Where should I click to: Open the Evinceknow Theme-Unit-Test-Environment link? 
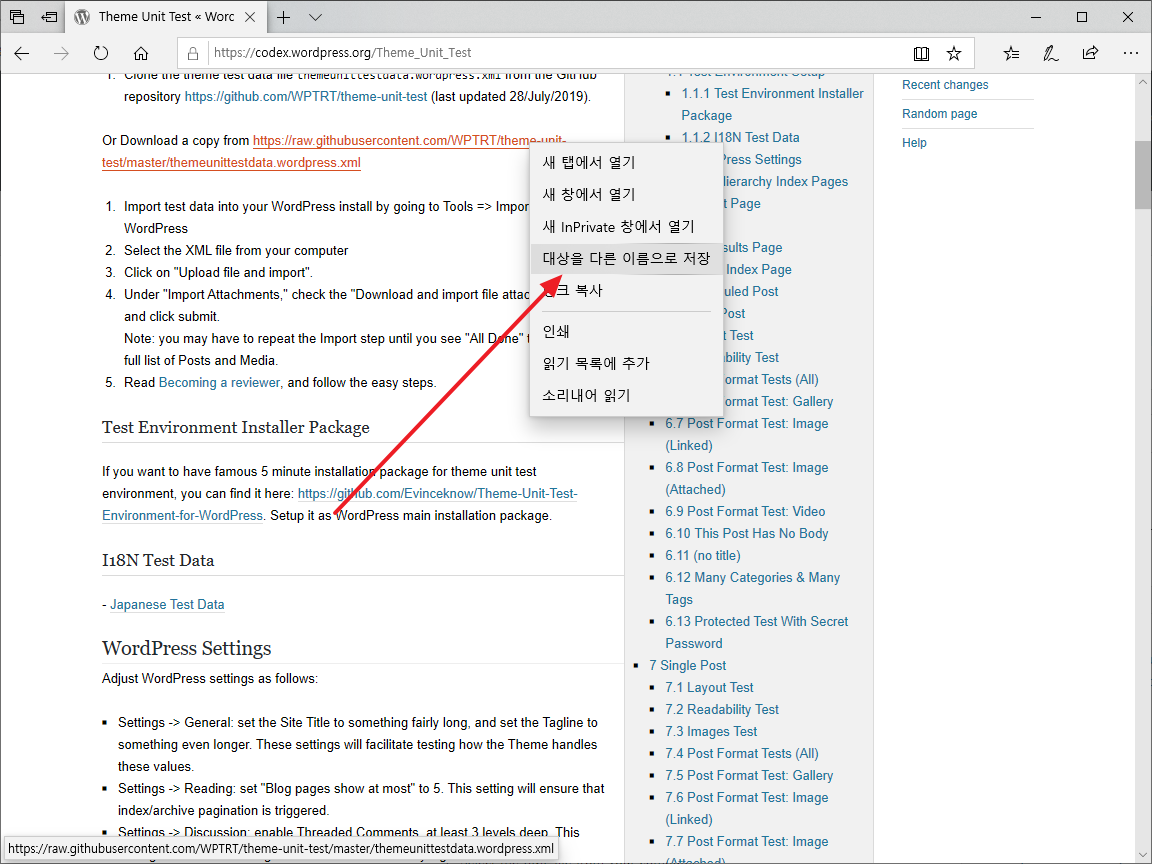[339, 504]
